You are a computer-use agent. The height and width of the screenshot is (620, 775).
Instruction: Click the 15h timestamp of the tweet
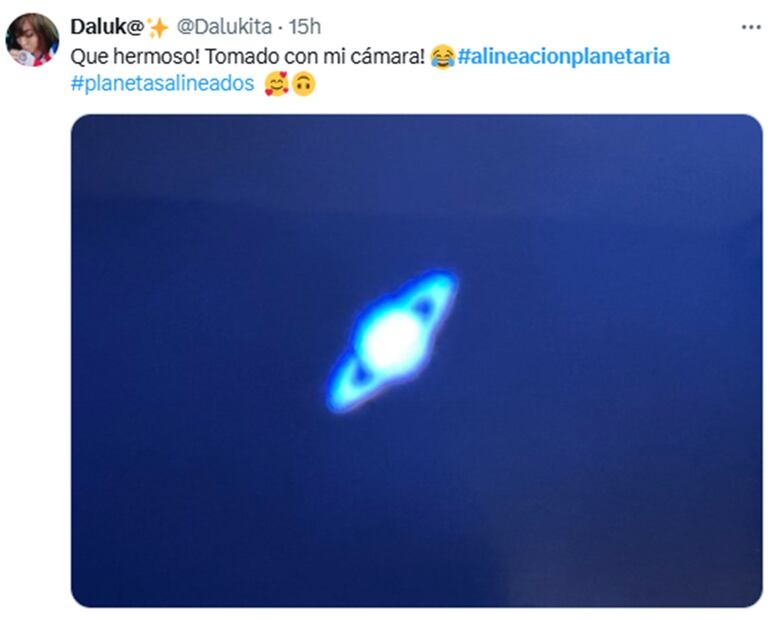[305, 27]
